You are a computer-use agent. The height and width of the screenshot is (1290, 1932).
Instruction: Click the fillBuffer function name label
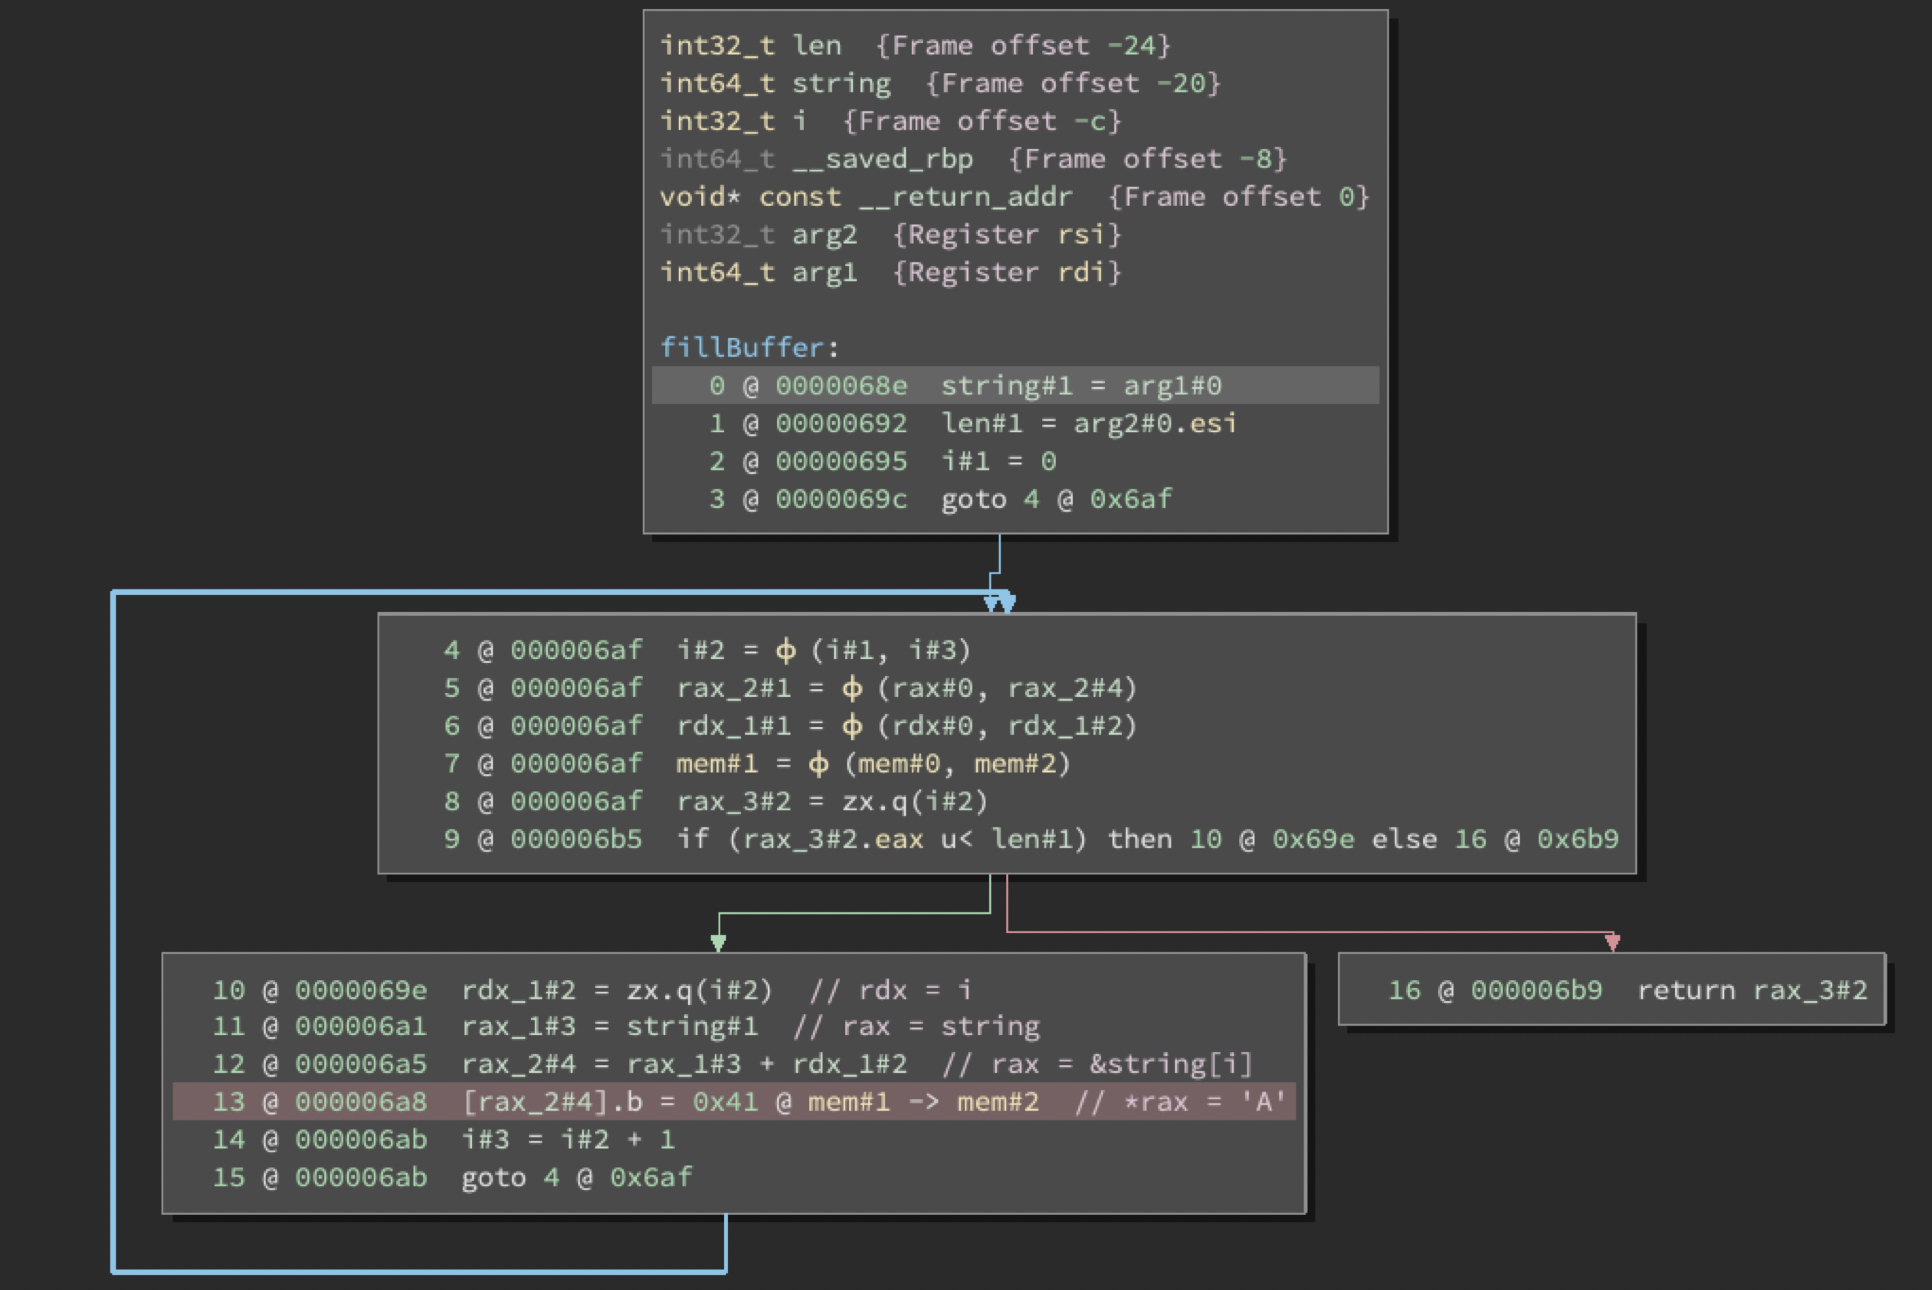click(741, 347)
